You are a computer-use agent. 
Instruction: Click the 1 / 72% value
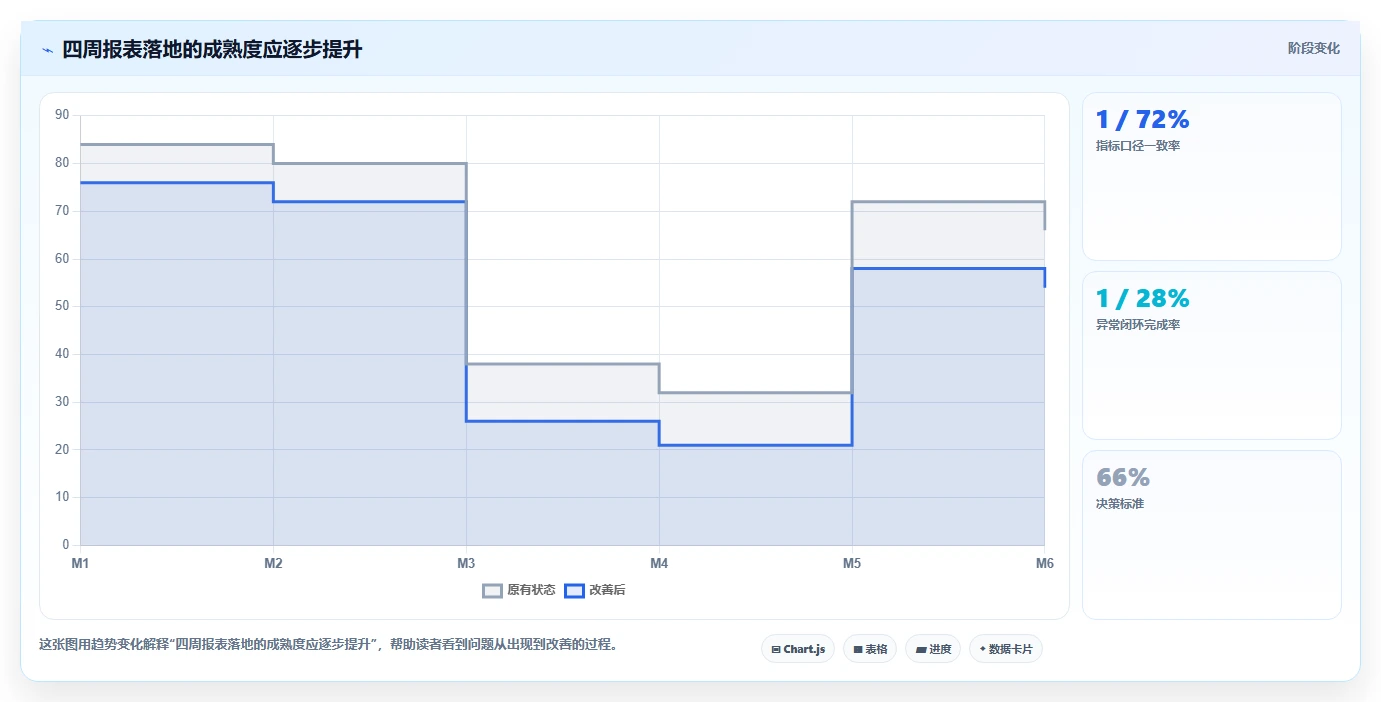[x=1142, y=120]
